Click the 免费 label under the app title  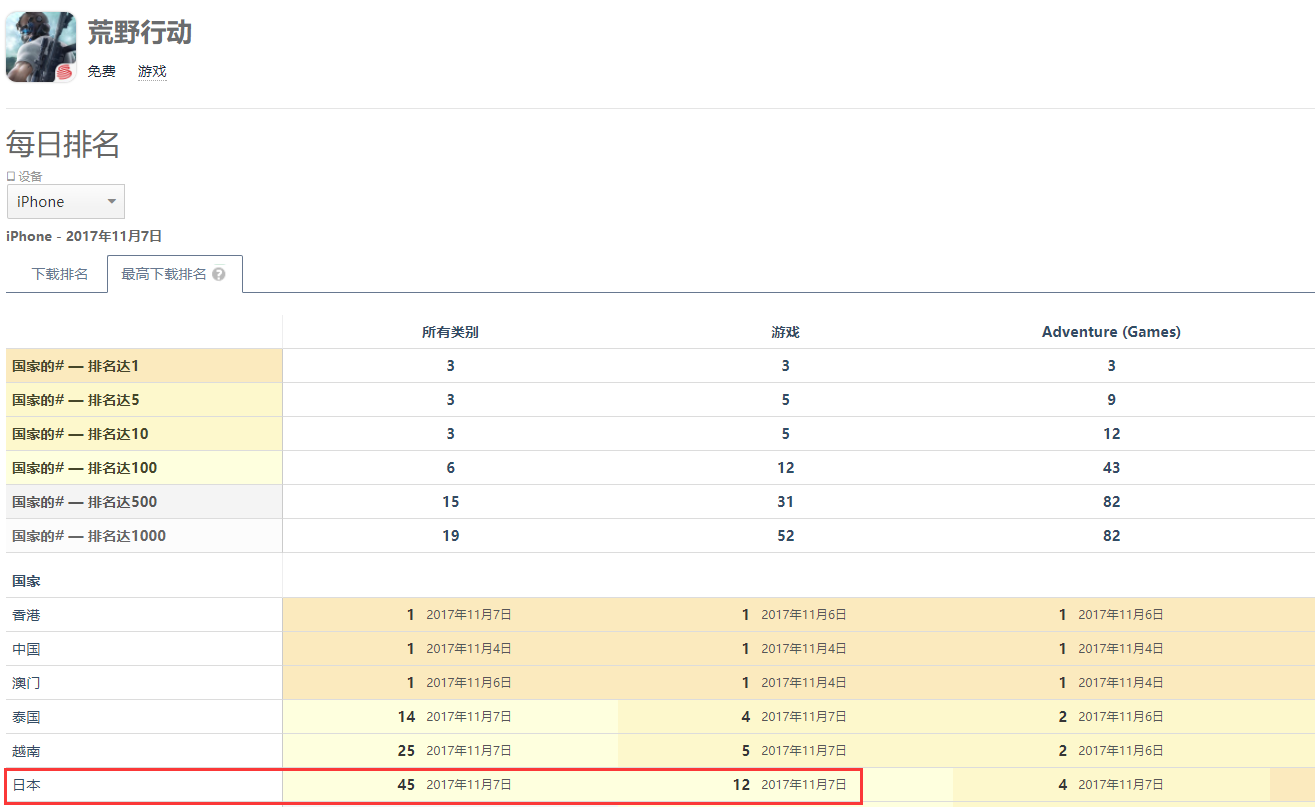coord(101,72)
